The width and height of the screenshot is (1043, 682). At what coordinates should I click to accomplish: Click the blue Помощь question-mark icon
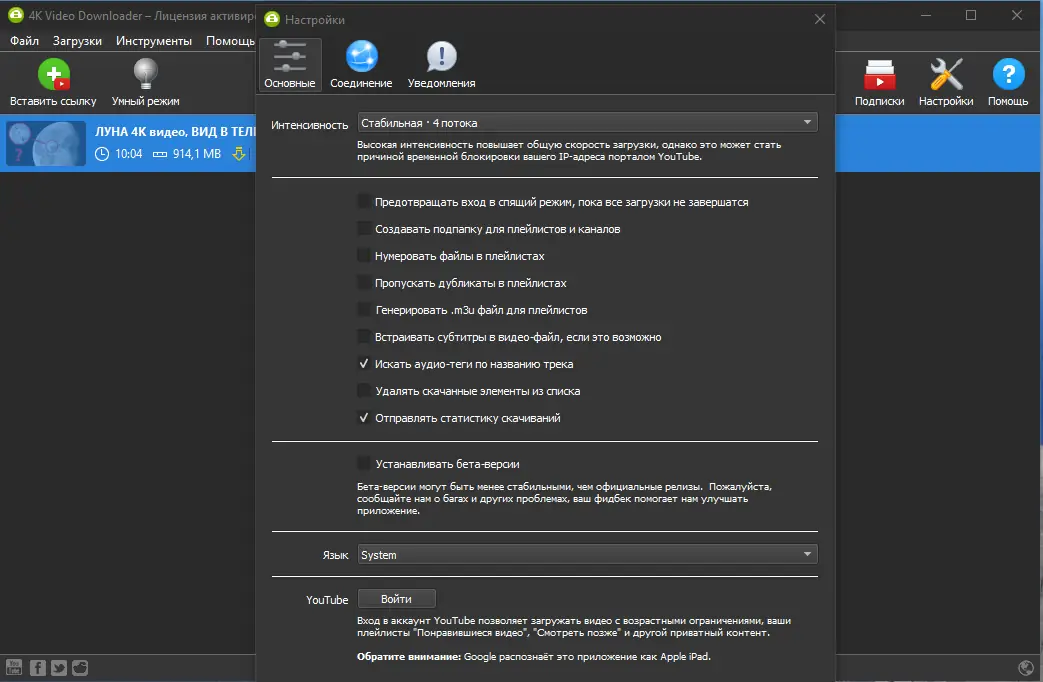tap(1008, 74)
